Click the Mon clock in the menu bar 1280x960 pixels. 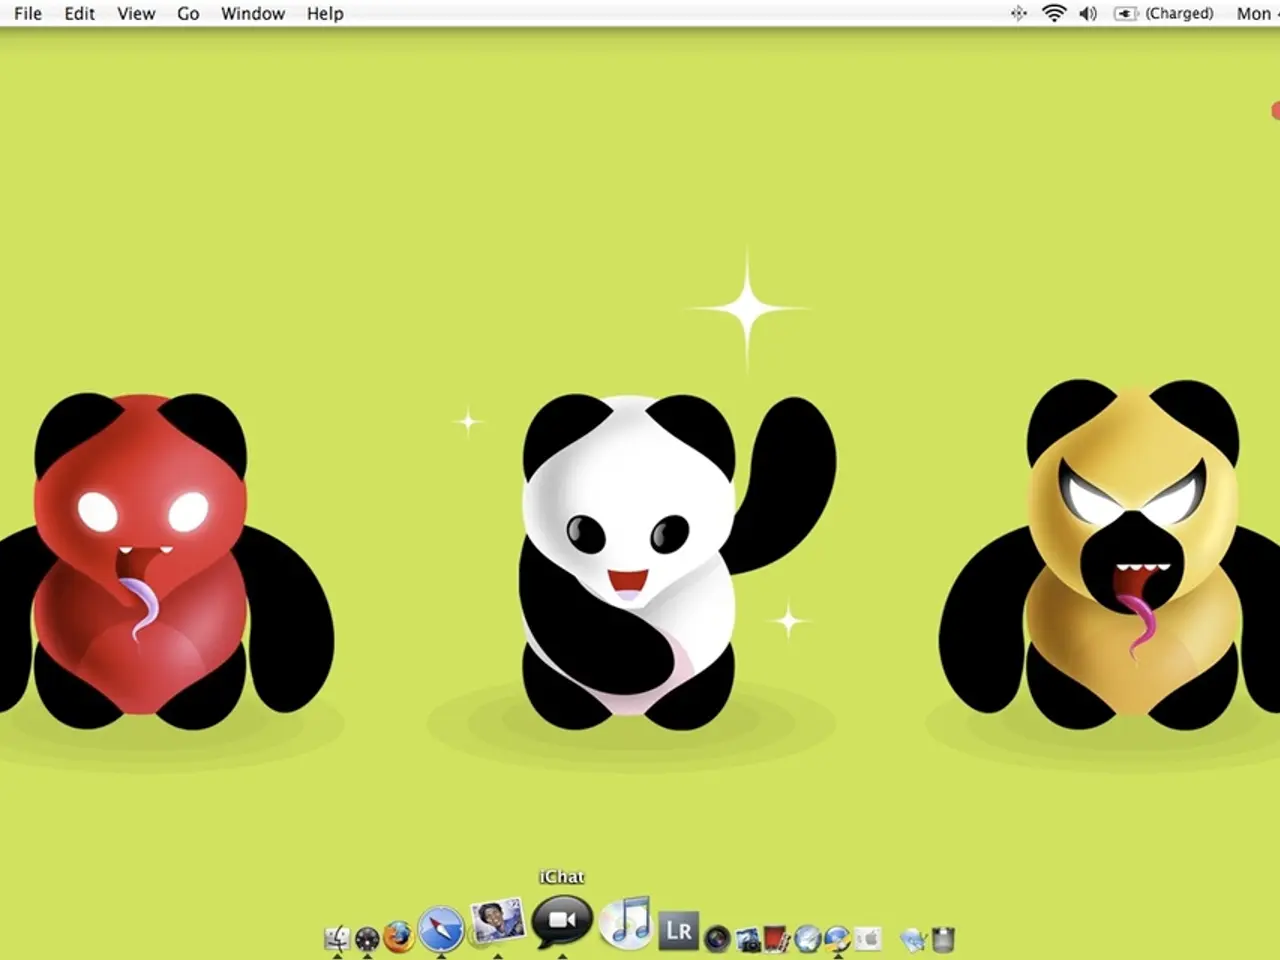point(1255,13)
